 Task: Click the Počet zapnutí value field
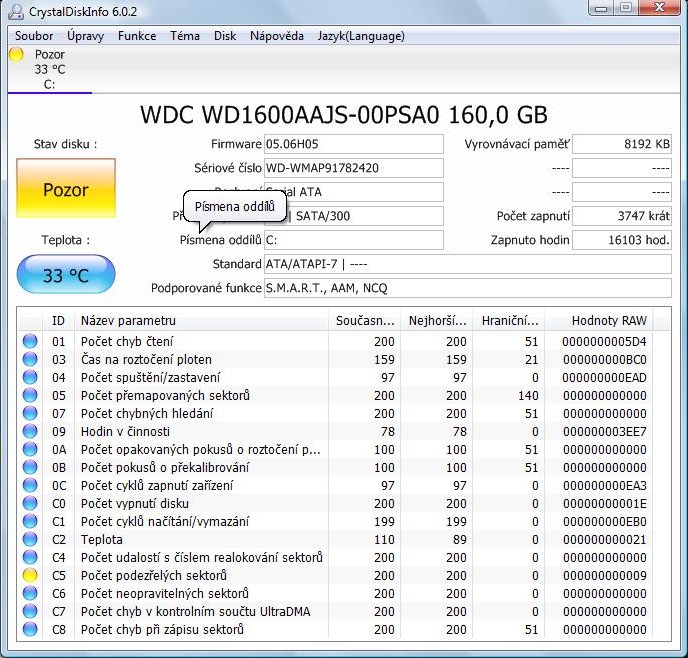click(622, 216)
